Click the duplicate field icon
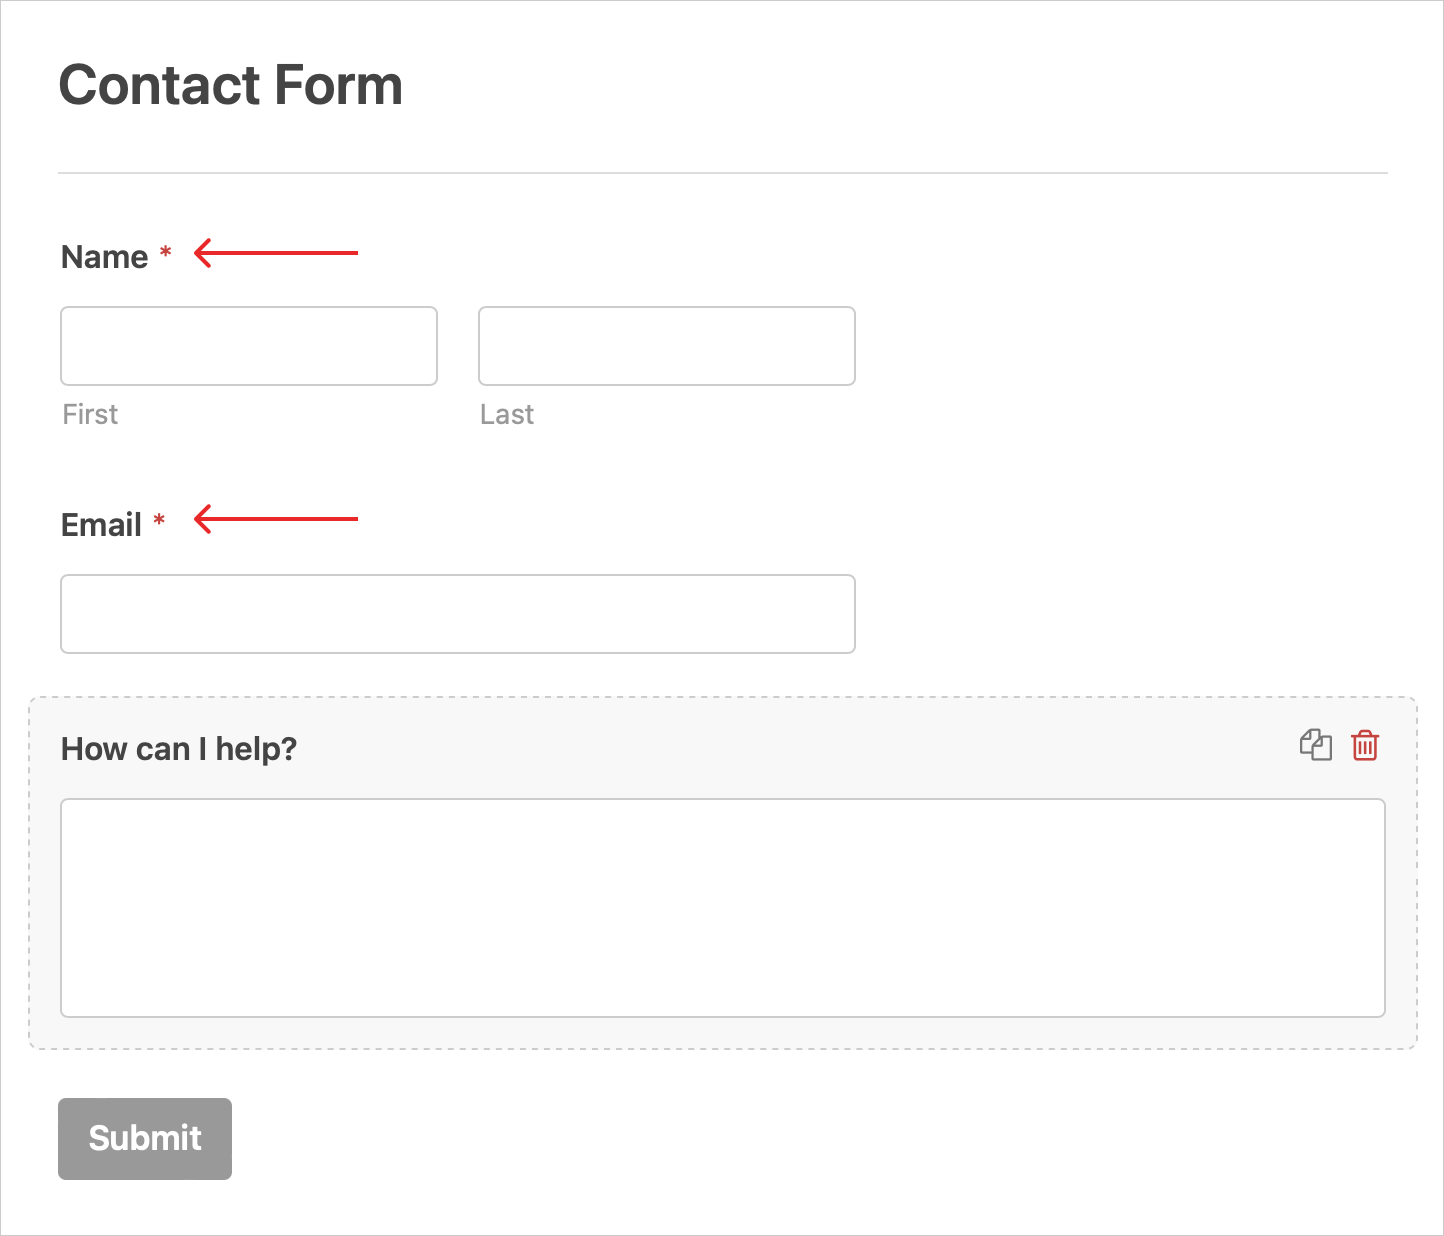The width and height of the screenshot is (1444, 1236). [1316, 745]
